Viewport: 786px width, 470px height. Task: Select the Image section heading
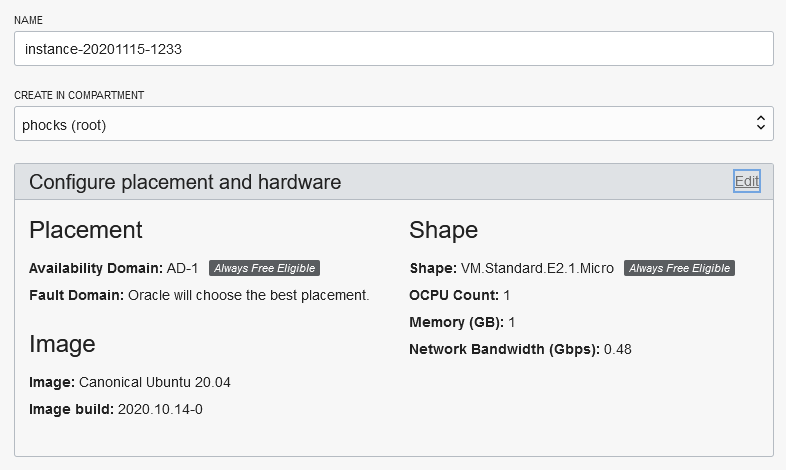(62, 344)
